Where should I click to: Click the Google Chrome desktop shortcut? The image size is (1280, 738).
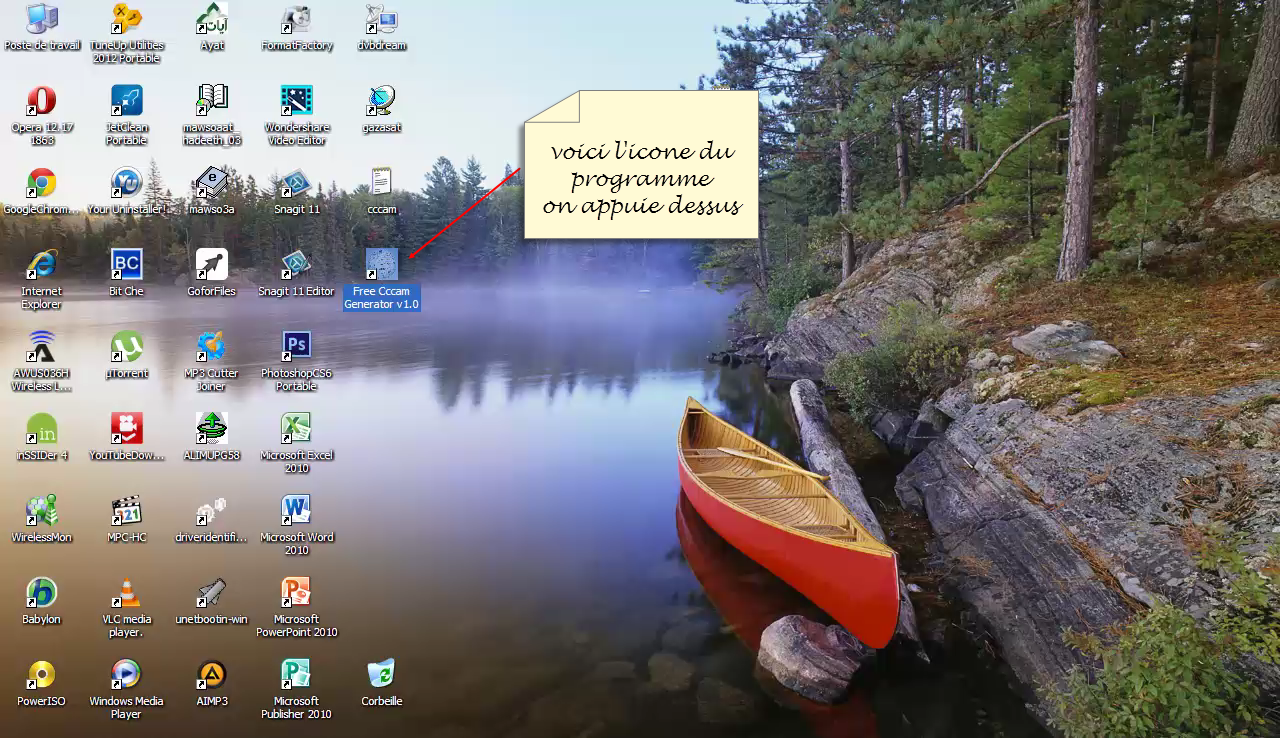(41, 184)
